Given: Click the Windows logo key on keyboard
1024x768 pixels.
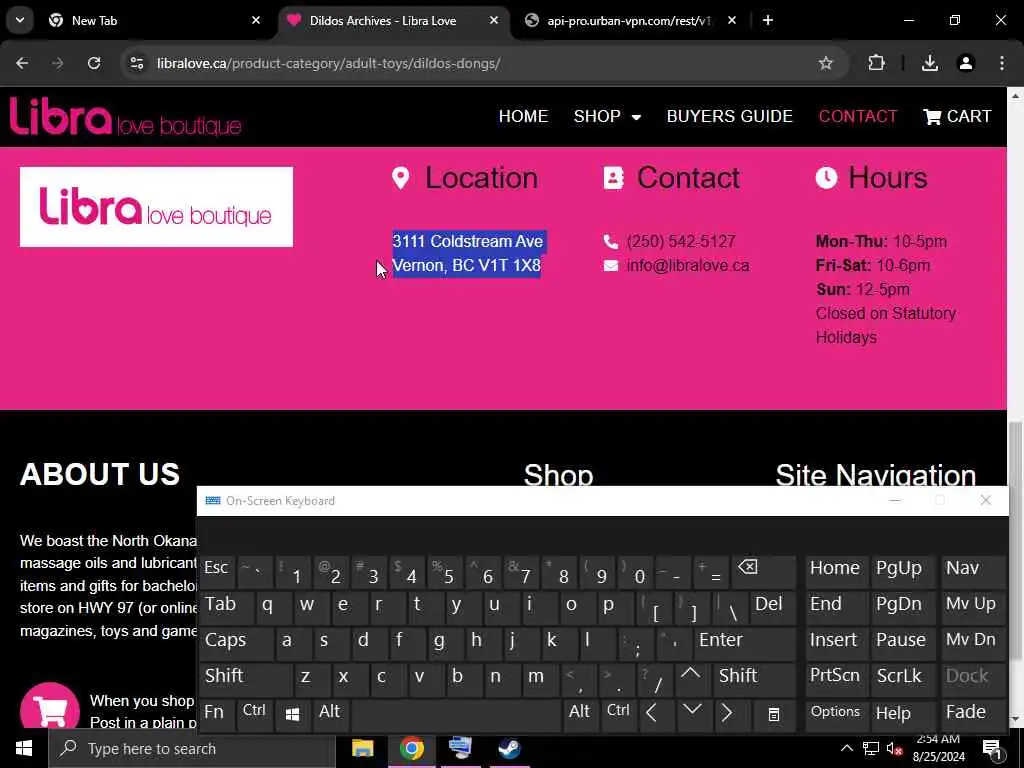Looking at the screenshot, I should 293,714.
